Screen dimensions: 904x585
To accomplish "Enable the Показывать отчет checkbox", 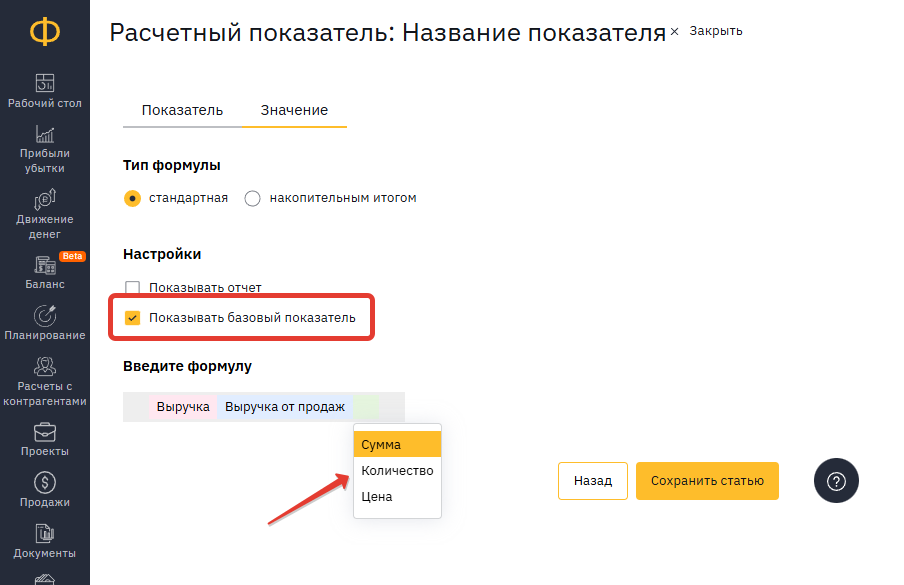I will [133, 288].
